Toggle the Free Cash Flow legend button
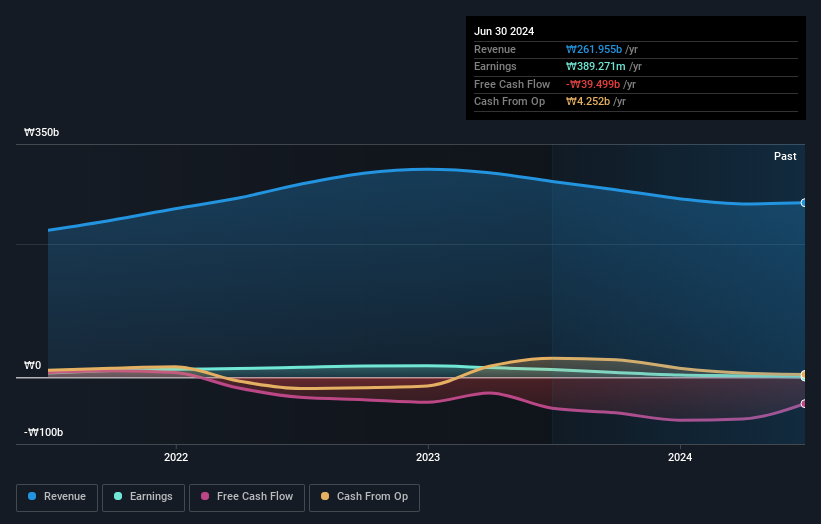 point(247,497)
